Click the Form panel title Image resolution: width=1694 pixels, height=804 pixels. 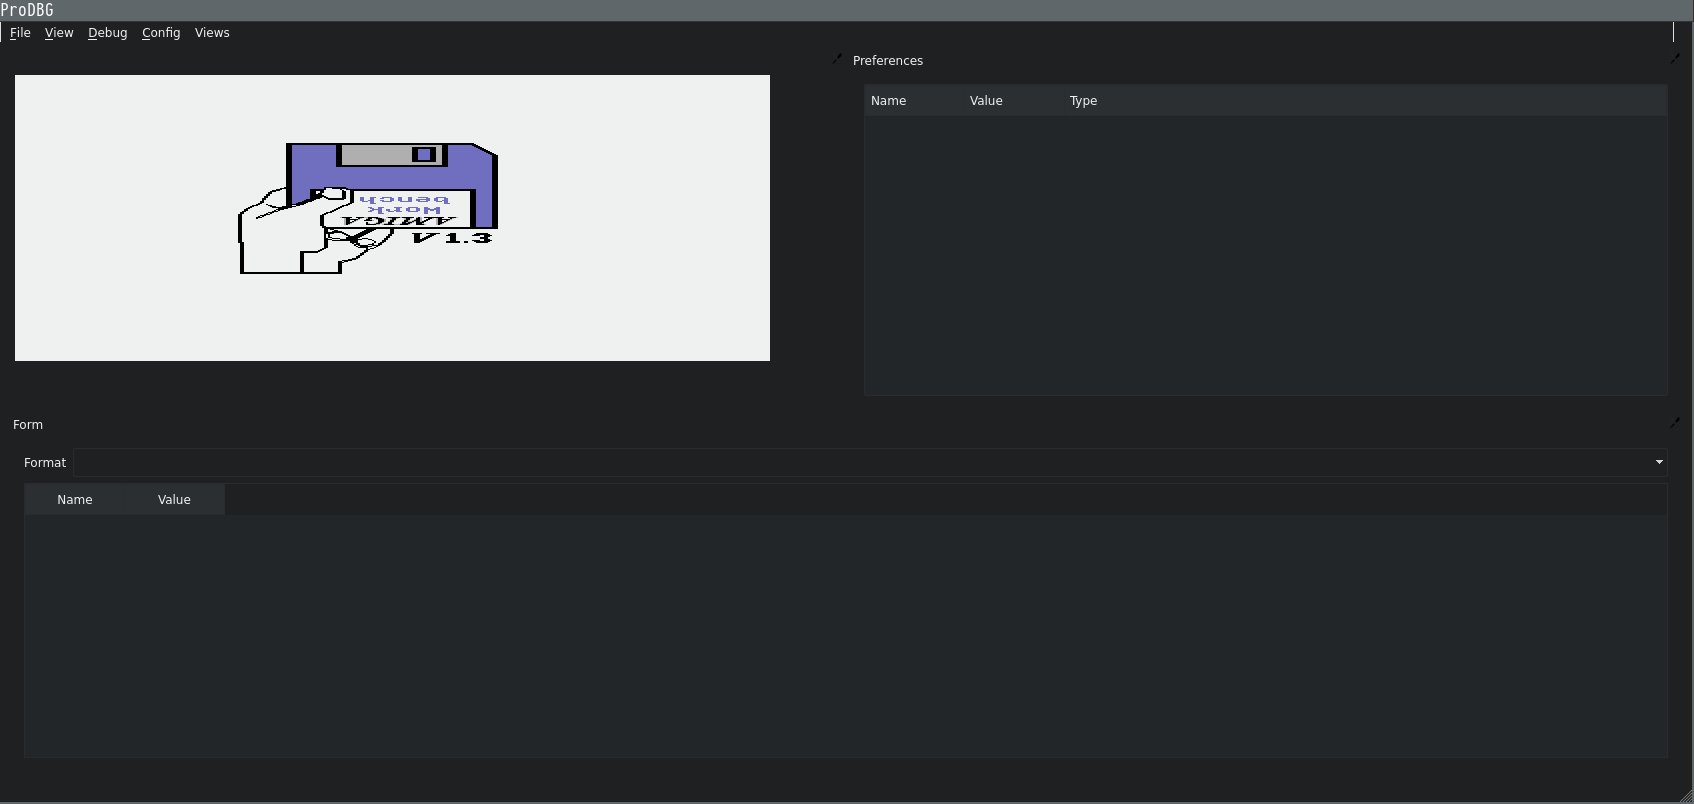pyautogui.click(x=28, y=425)
